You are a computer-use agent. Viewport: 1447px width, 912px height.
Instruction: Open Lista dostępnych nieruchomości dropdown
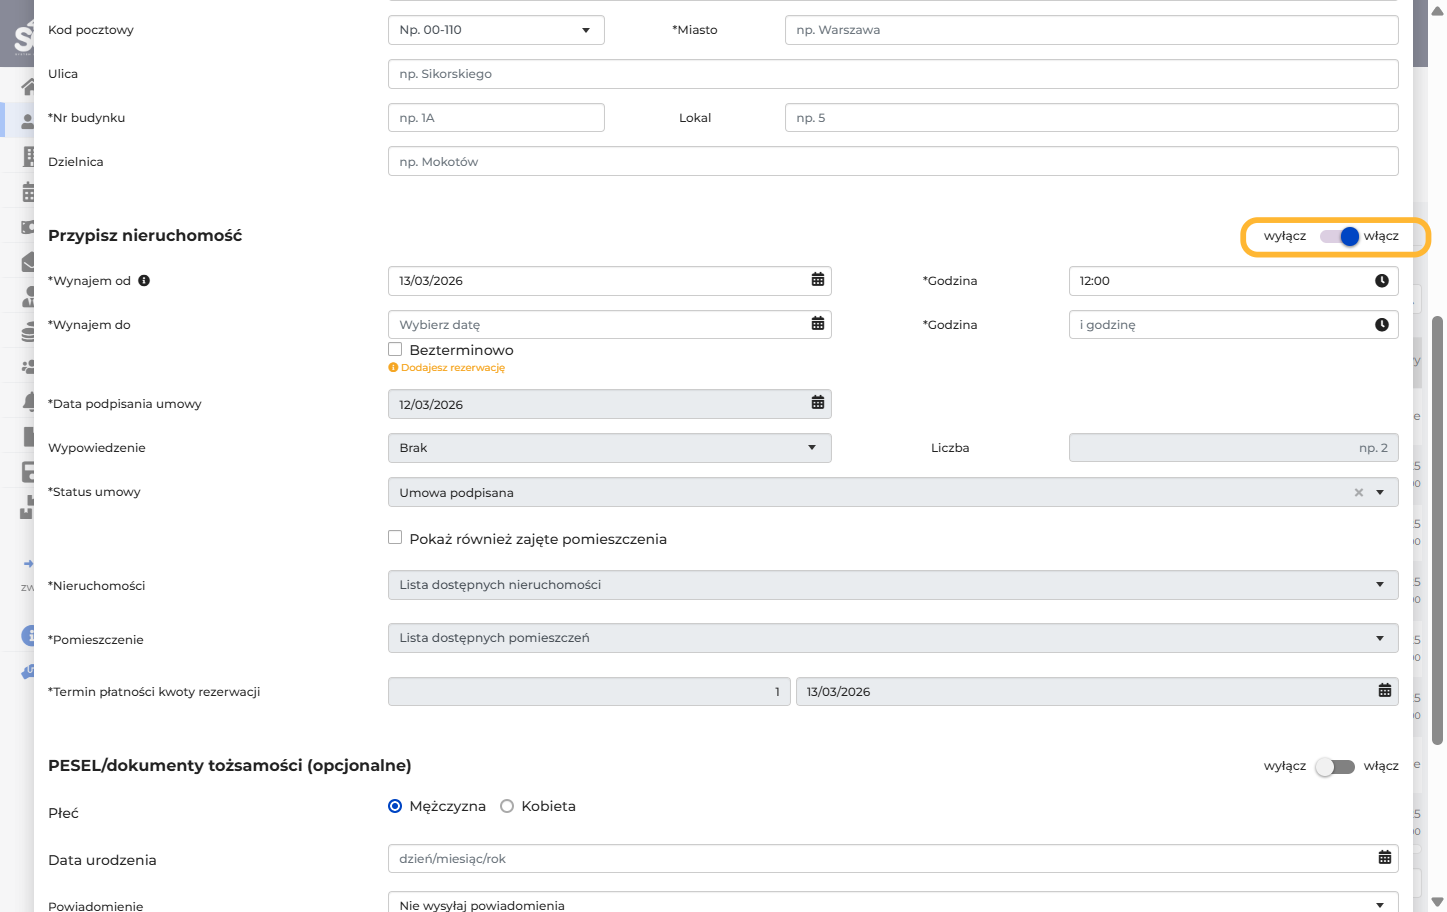(893, 585)
